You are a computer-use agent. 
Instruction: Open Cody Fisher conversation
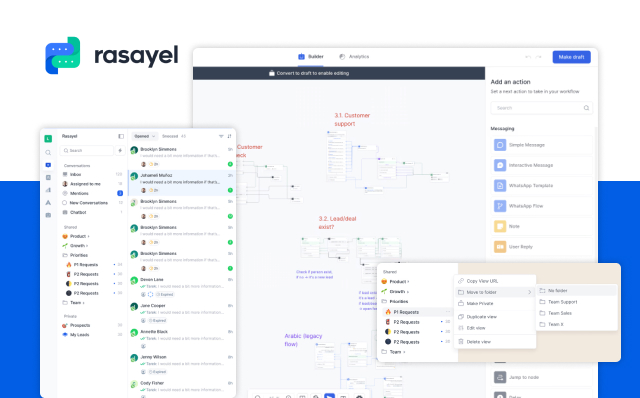pos(182,388)
